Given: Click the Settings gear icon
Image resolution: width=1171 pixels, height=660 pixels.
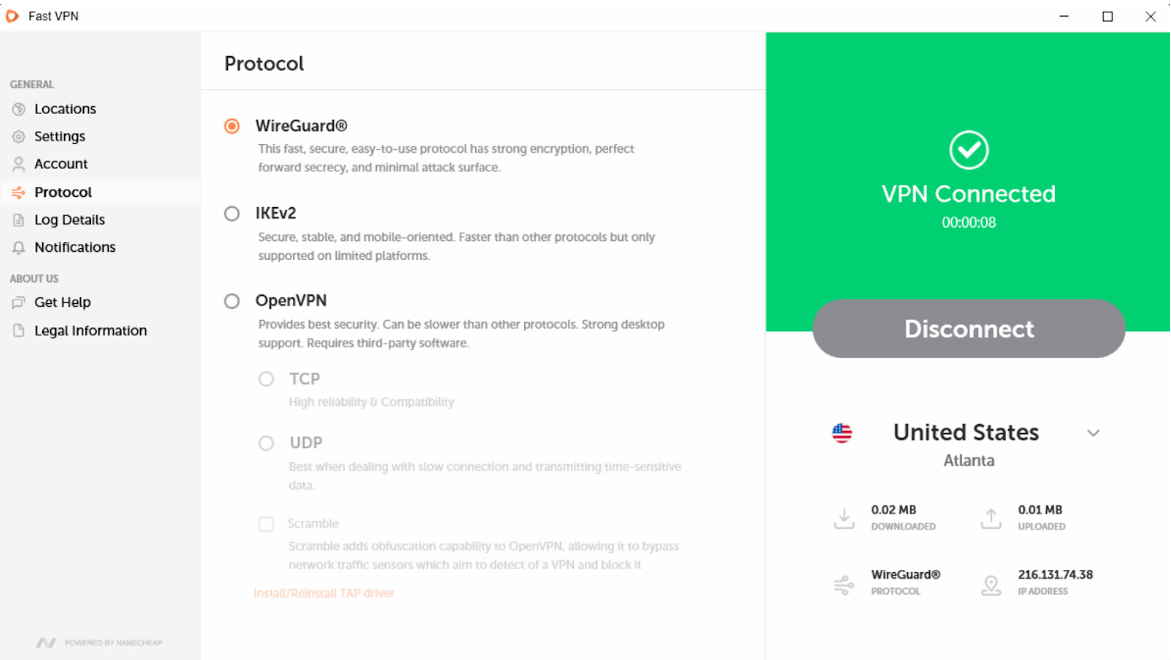Looking at the screenshot, I should (20, 136).
